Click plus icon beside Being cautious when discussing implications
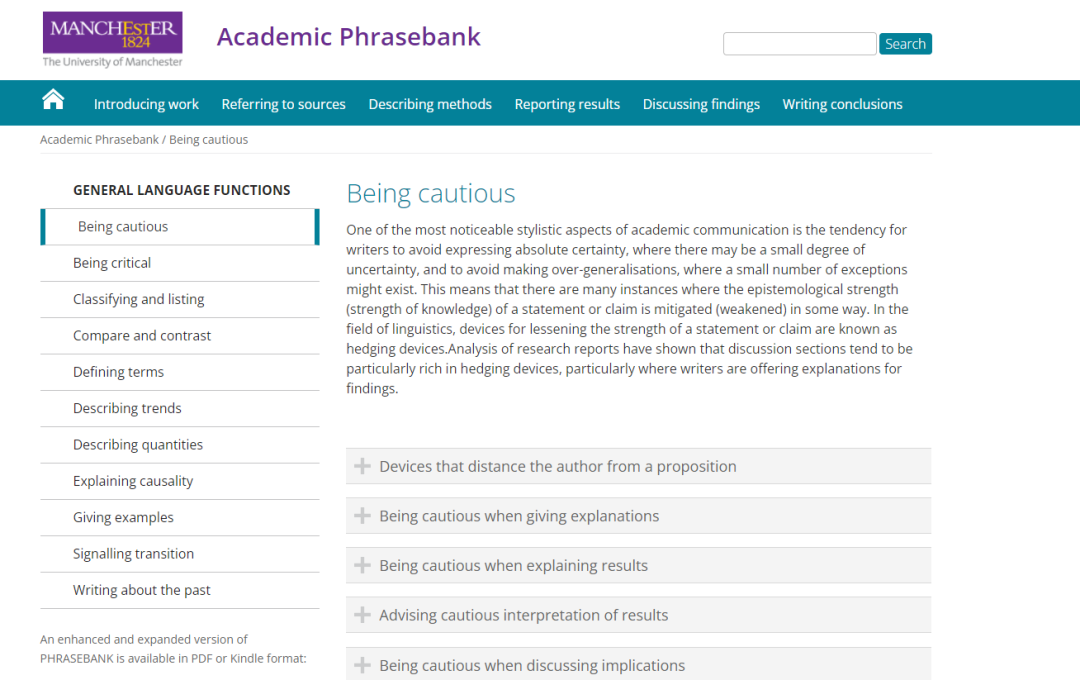Viewport: 1080px width, 680px height. coord(362,665)
